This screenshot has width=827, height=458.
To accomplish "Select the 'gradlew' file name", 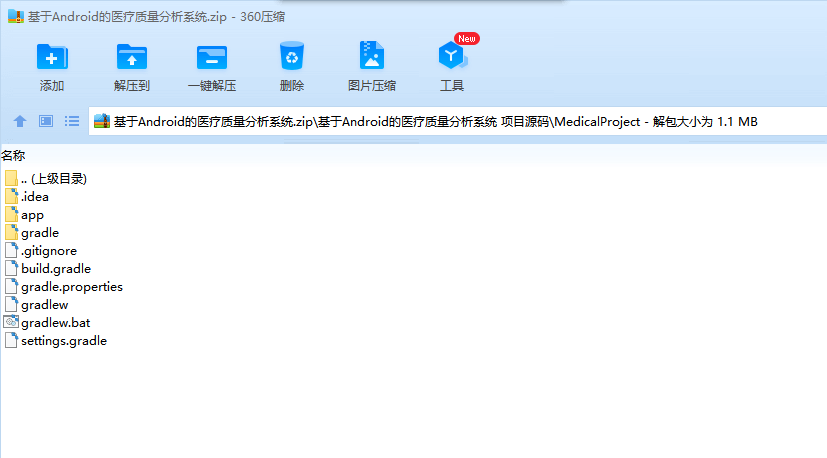I will click(x=45, y=304).
